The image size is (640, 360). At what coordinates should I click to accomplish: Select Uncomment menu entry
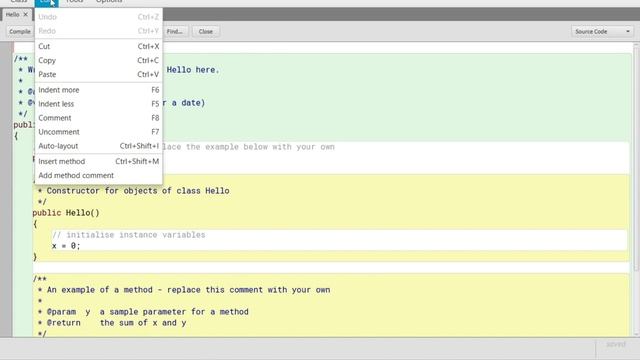[x=98, y=132]
